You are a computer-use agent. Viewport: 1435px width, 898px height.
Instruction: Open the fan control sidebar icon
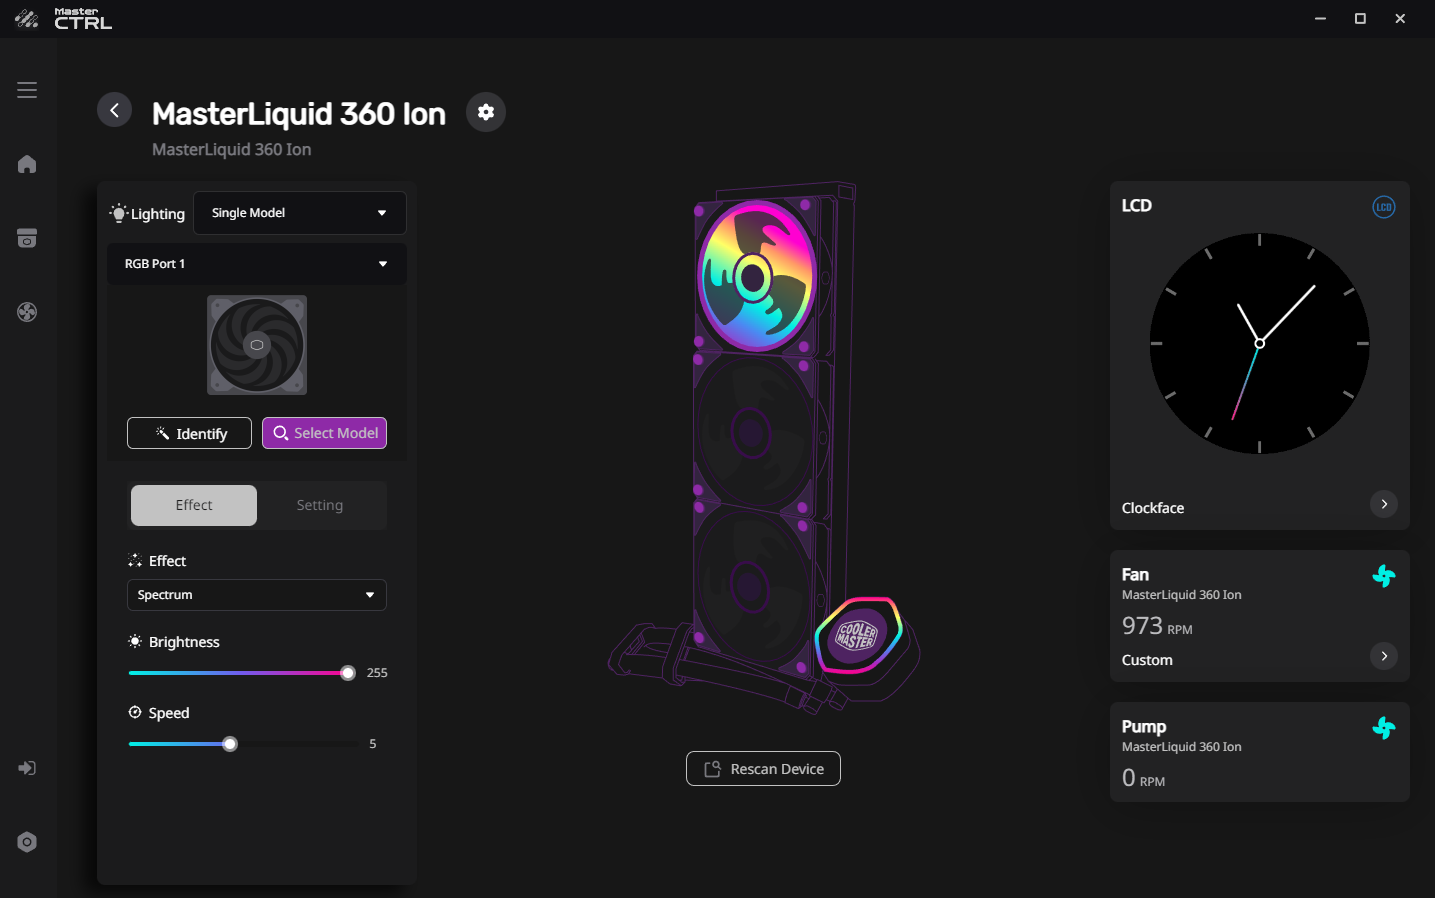(x=27, y=312)
